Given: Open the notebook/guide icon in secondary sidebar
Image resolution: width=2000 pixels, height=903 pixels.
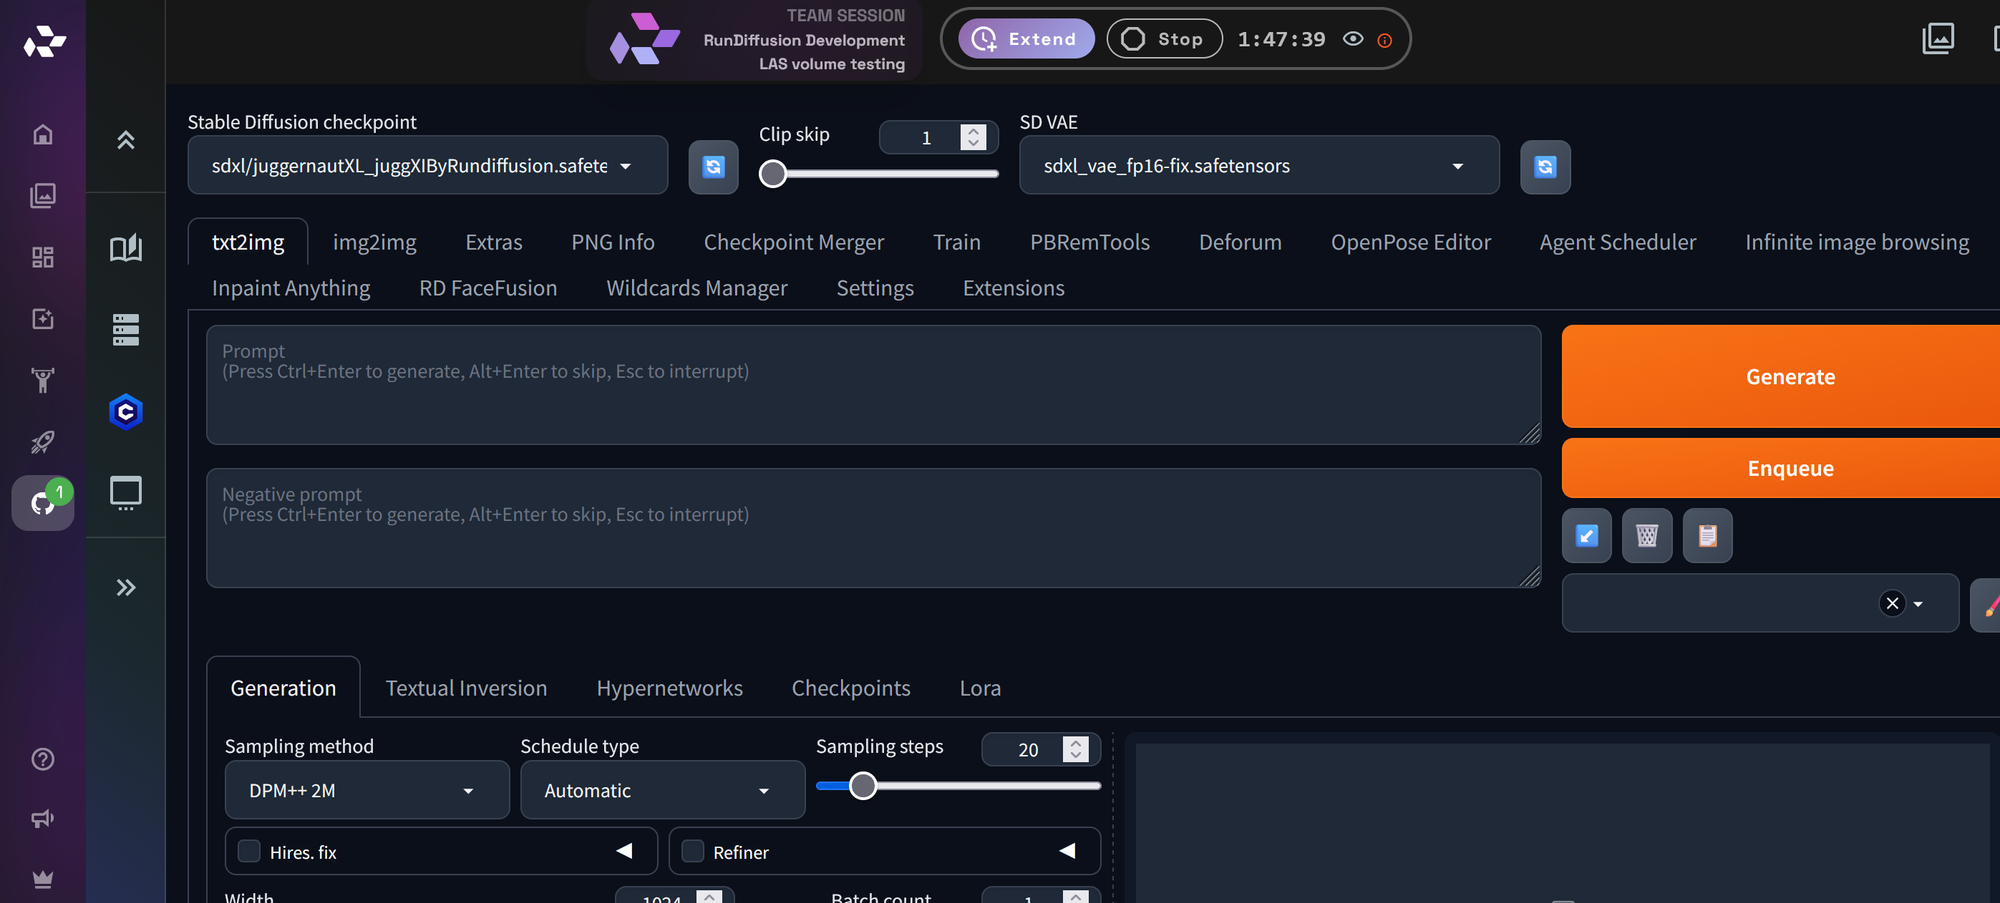Looking at the screenshot, I should tap(125, 249).
